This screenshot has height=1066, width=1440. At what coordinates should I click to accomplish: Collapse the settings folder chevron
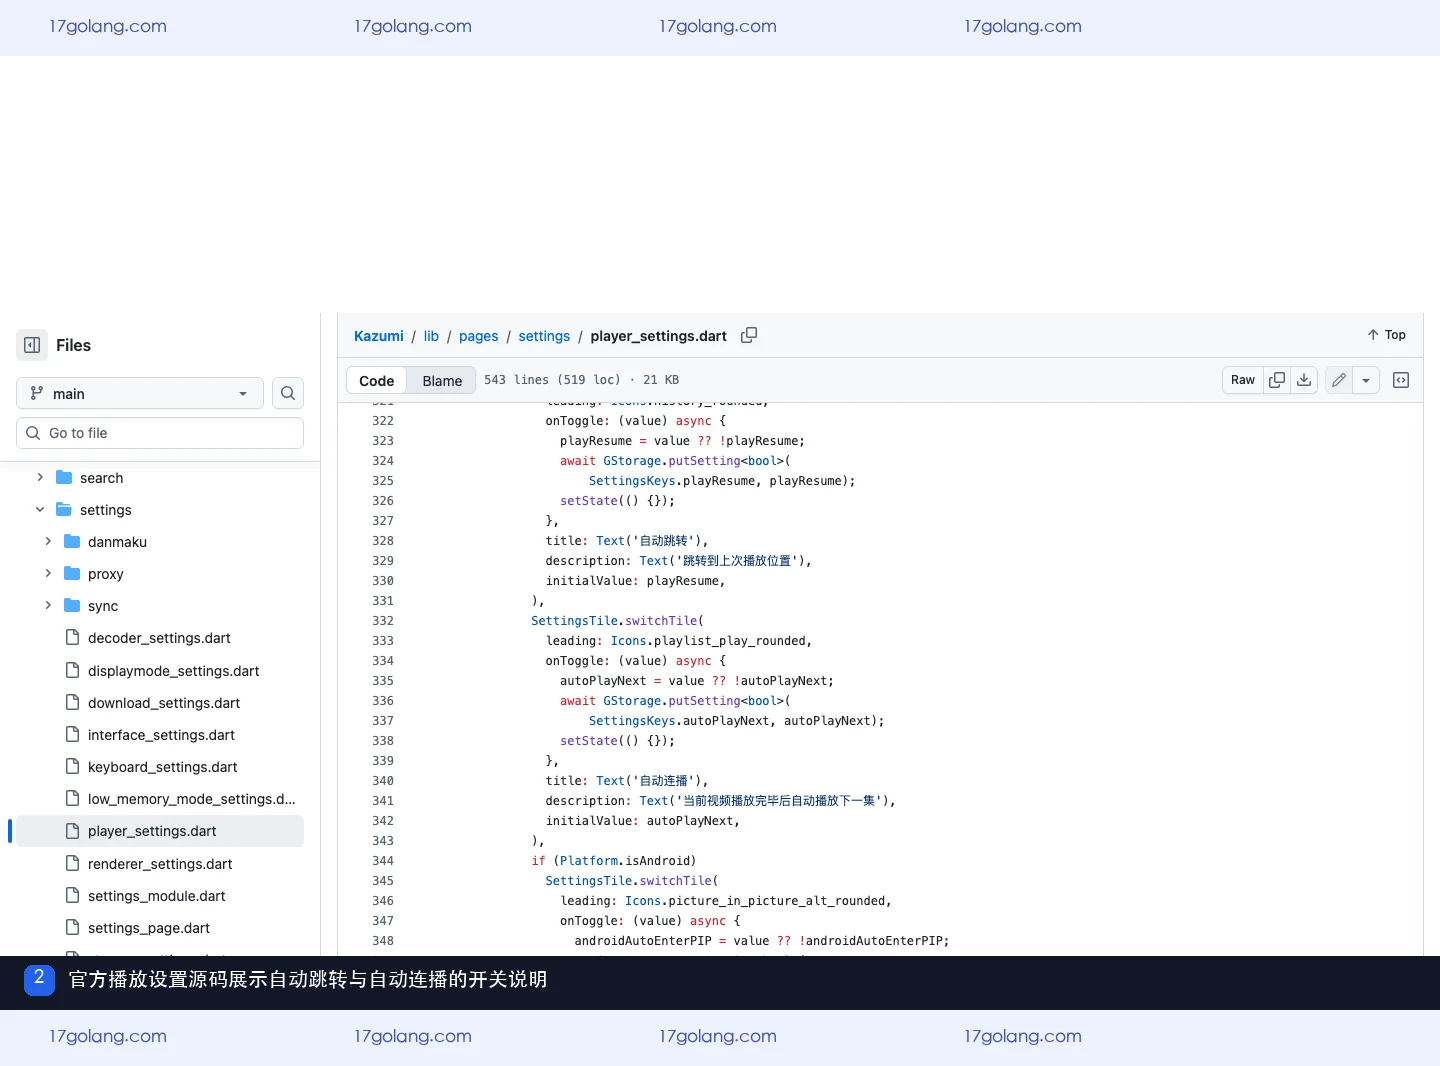(x=40, y=509)
